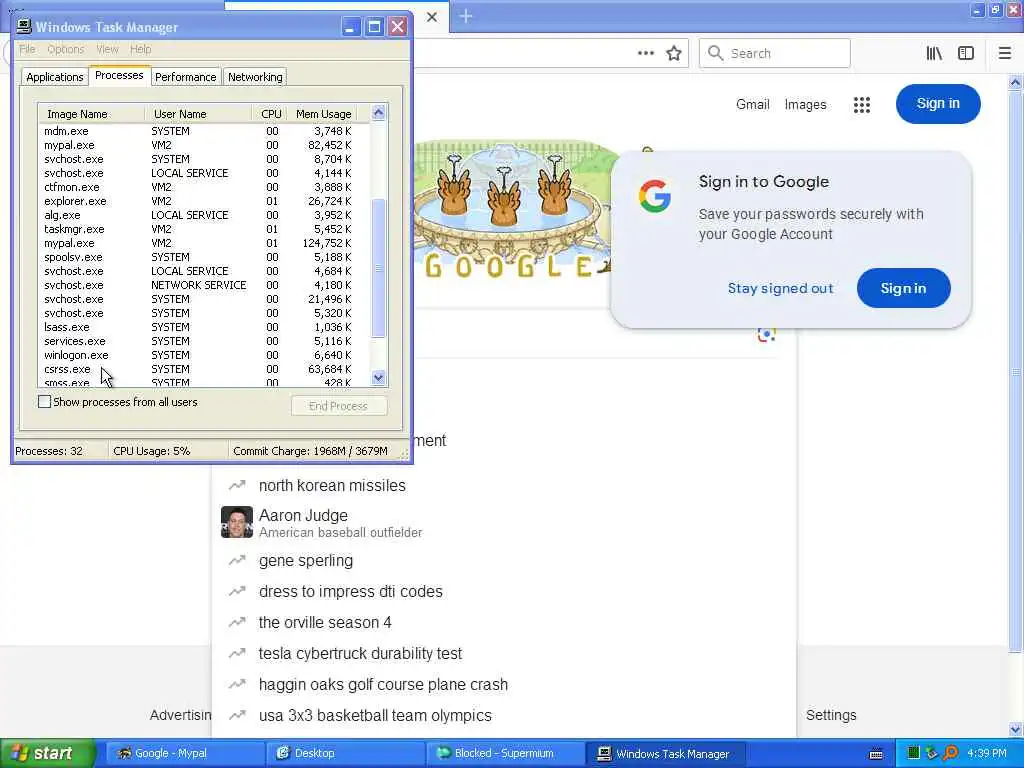The width and height of the screenshot is (1024, 768).
Task: Click the process list scroll down arrow
Action: click(x=378, y=377)
